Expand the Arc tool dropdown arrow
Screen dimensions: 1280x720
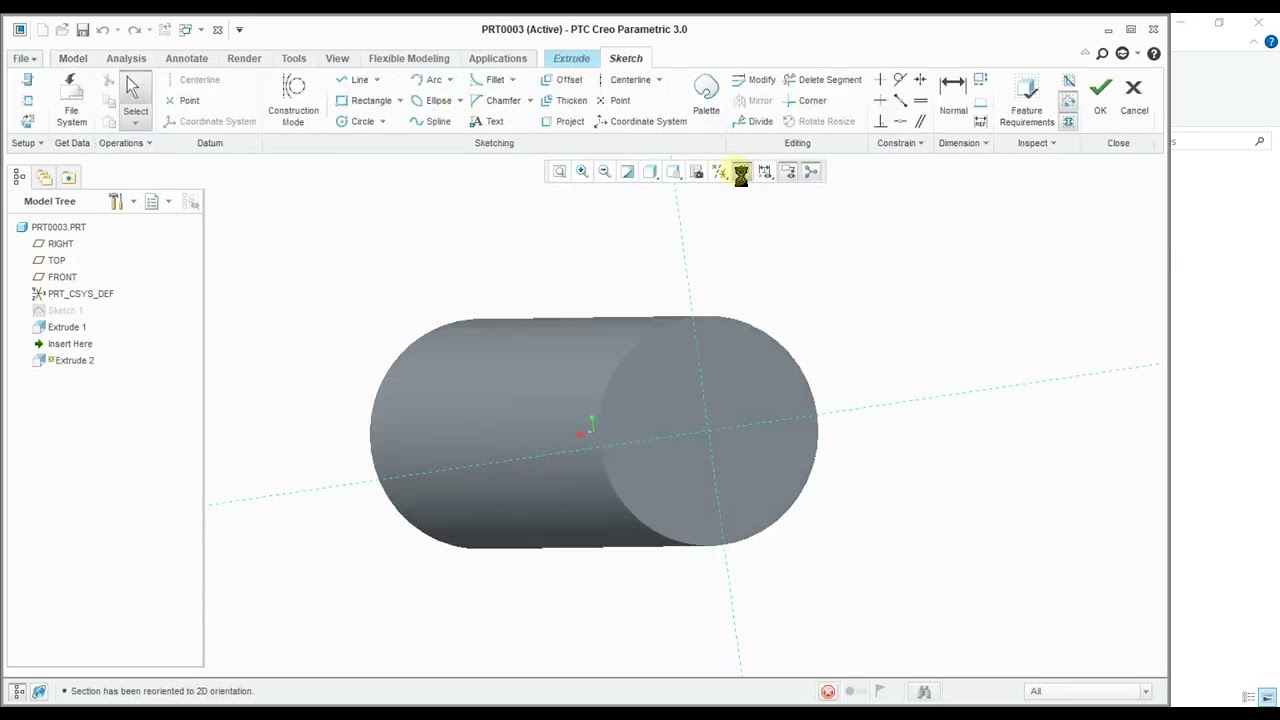tap(450, 80)
